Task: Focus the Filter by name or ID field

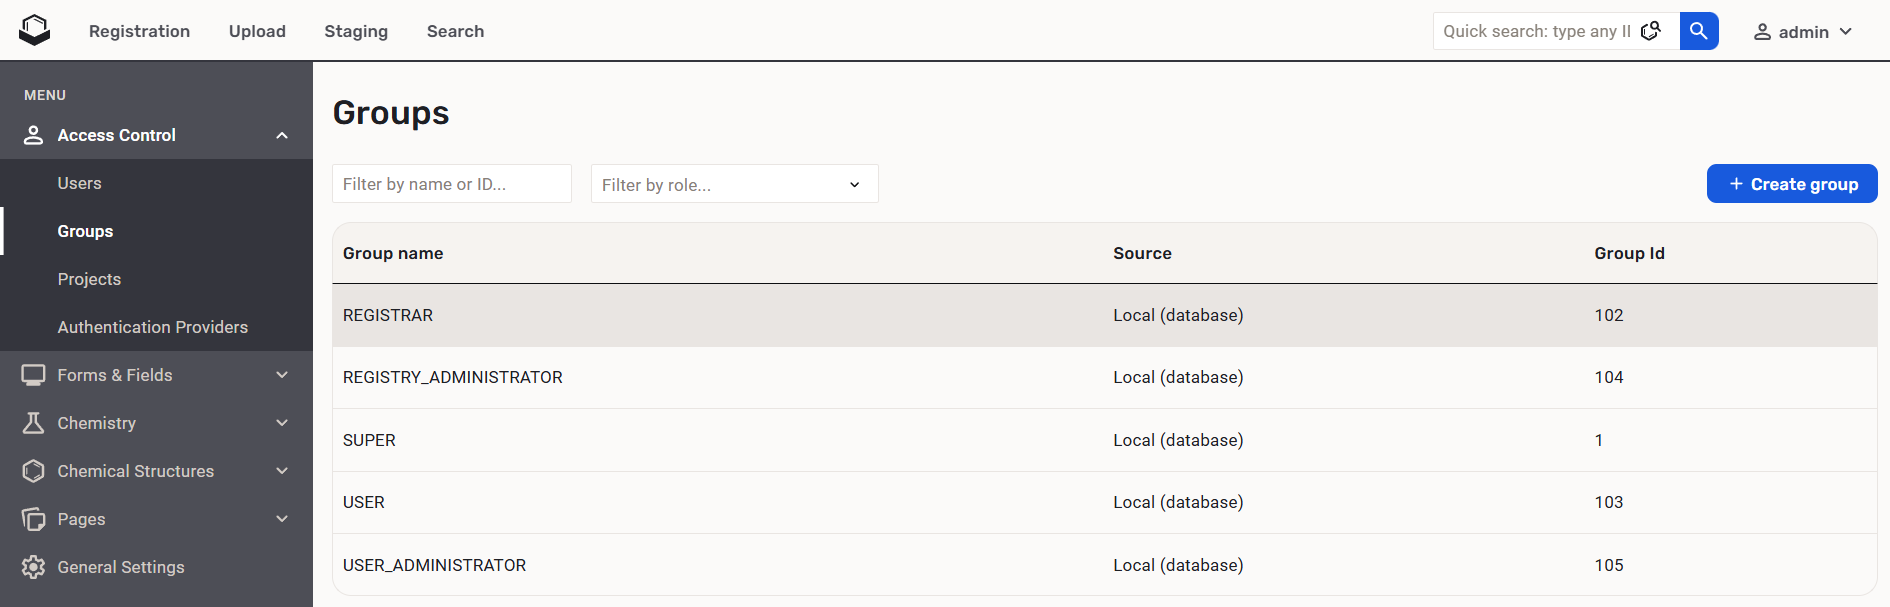Action: point(451,184)
